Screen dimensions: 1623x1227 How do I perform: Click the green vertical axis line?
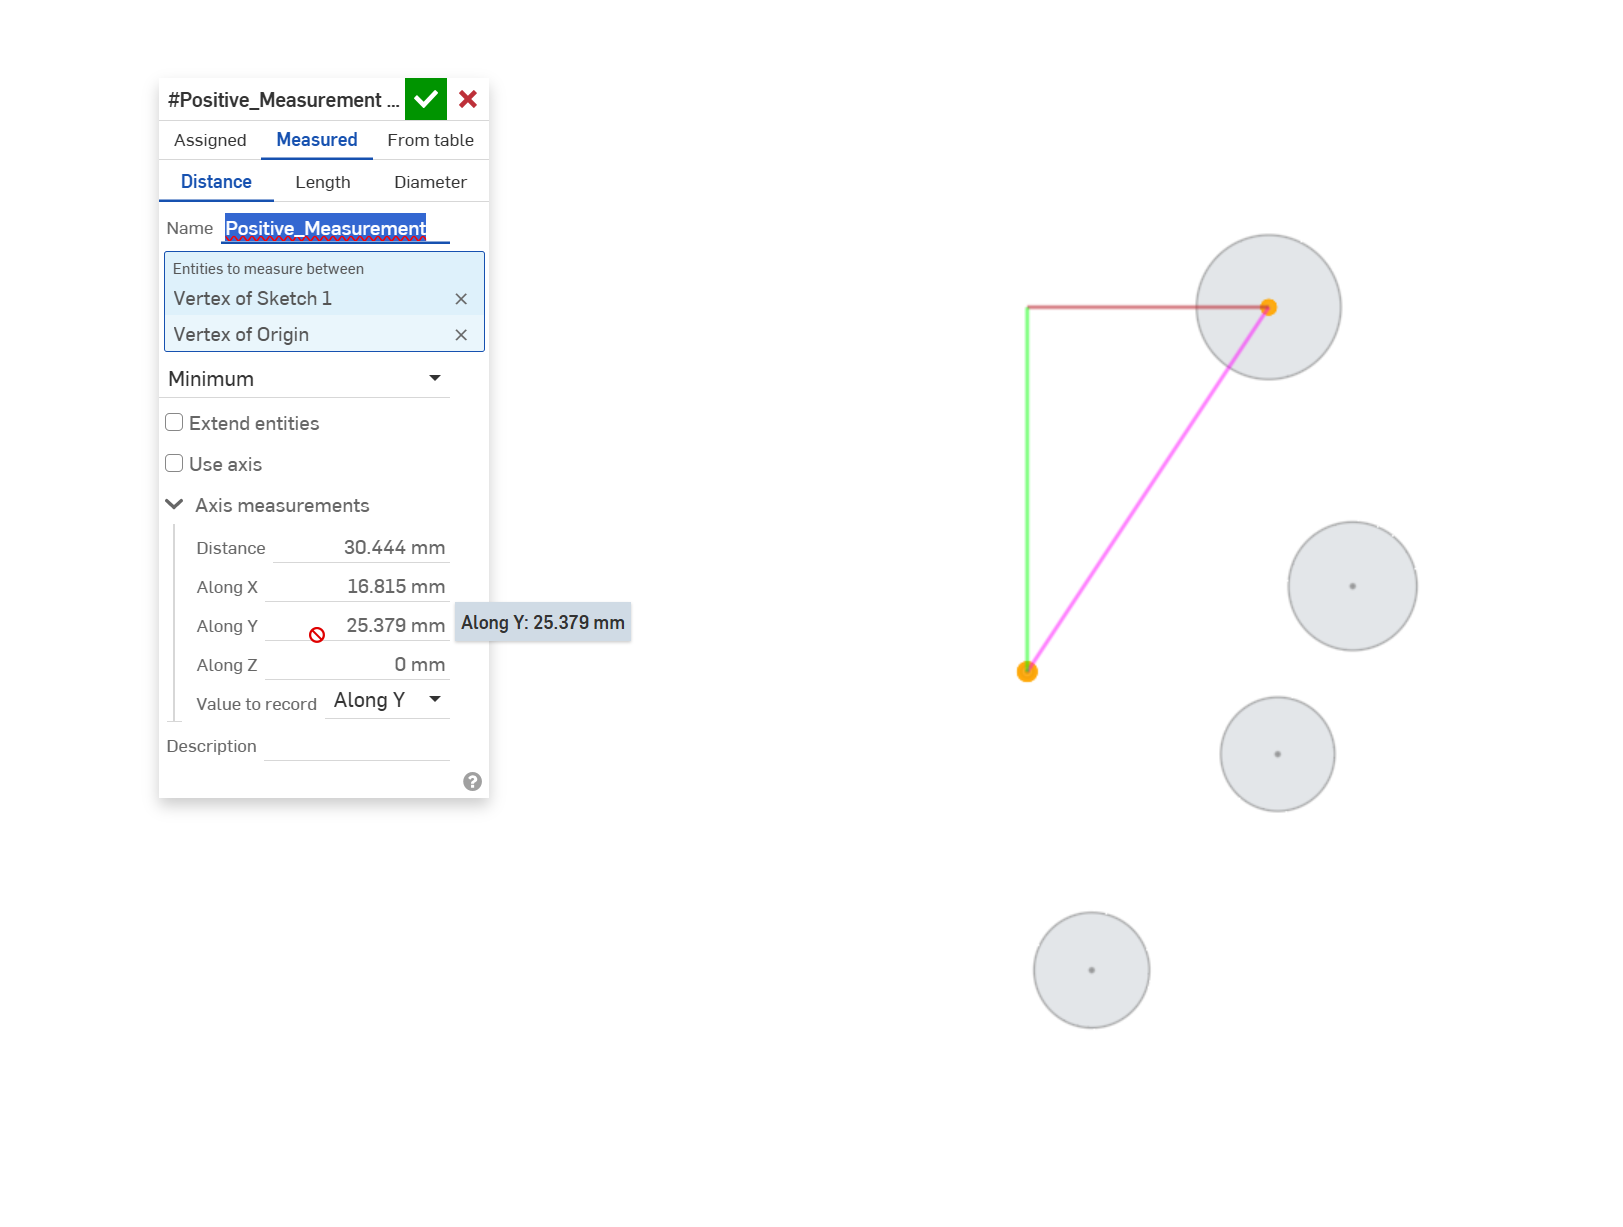coord(1027,485)
